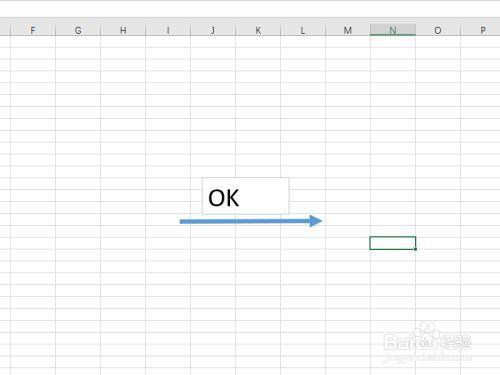The height and width of the screenshot is (375, 500).
Task: Select column L header
Action: point(303,30)
